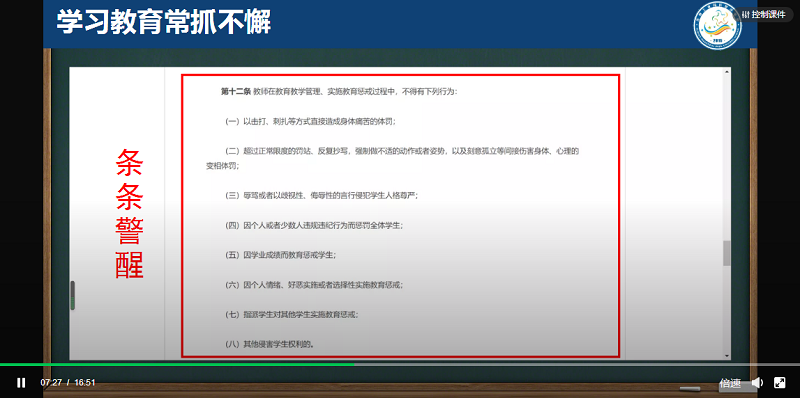Click item (五) 因学业成绩而教育惩戒学生
Viewport: 800px width, 398px height.
281,255
